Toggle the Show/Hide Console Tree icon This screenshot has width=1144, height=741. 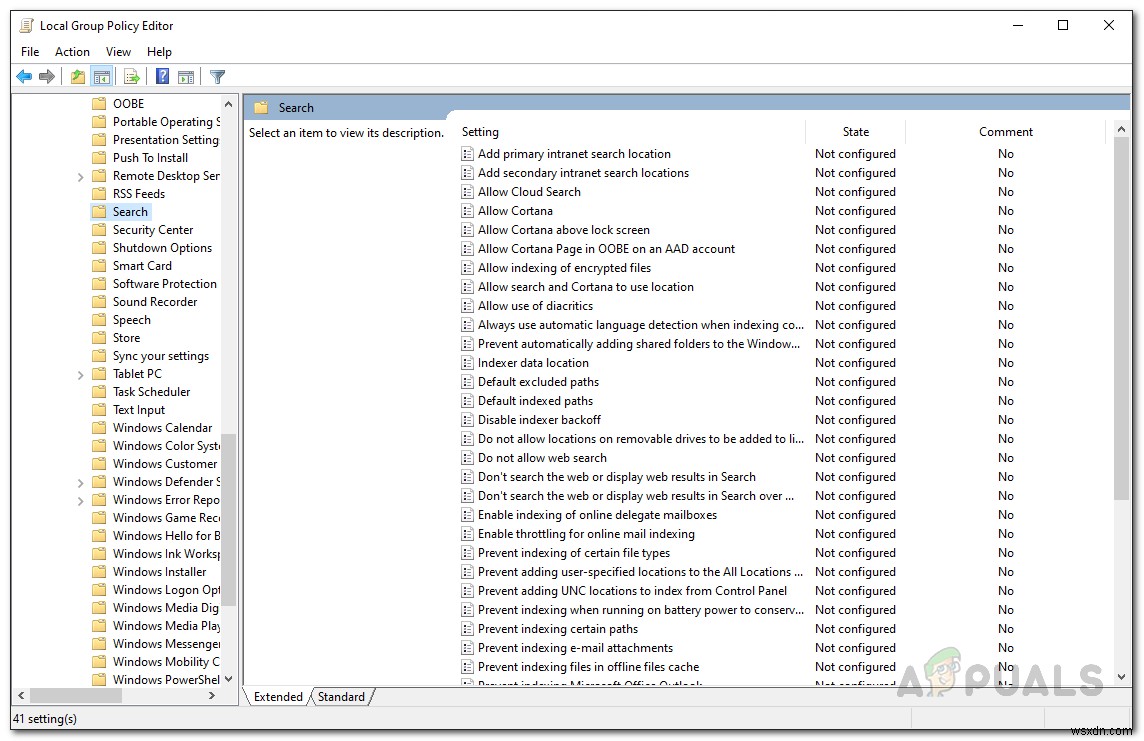[101, 77]
